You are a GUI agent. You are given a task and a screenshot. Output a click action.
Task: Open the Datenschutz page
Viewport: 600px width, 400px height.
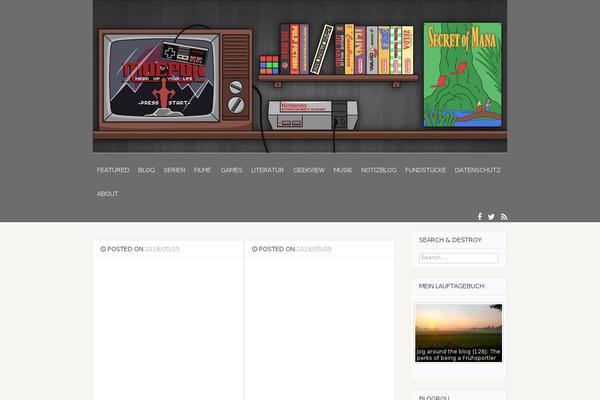pyautogui.click(x=478, y=170)
